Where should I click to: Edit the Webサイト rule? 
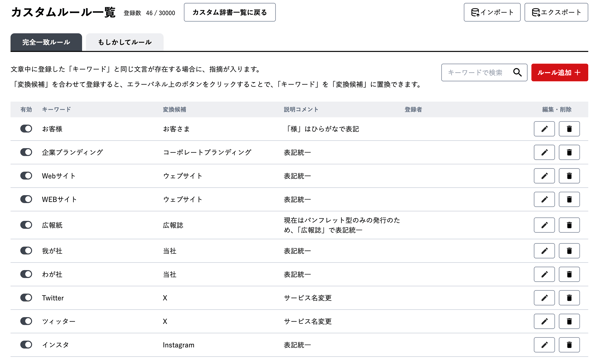pos(544,176)
